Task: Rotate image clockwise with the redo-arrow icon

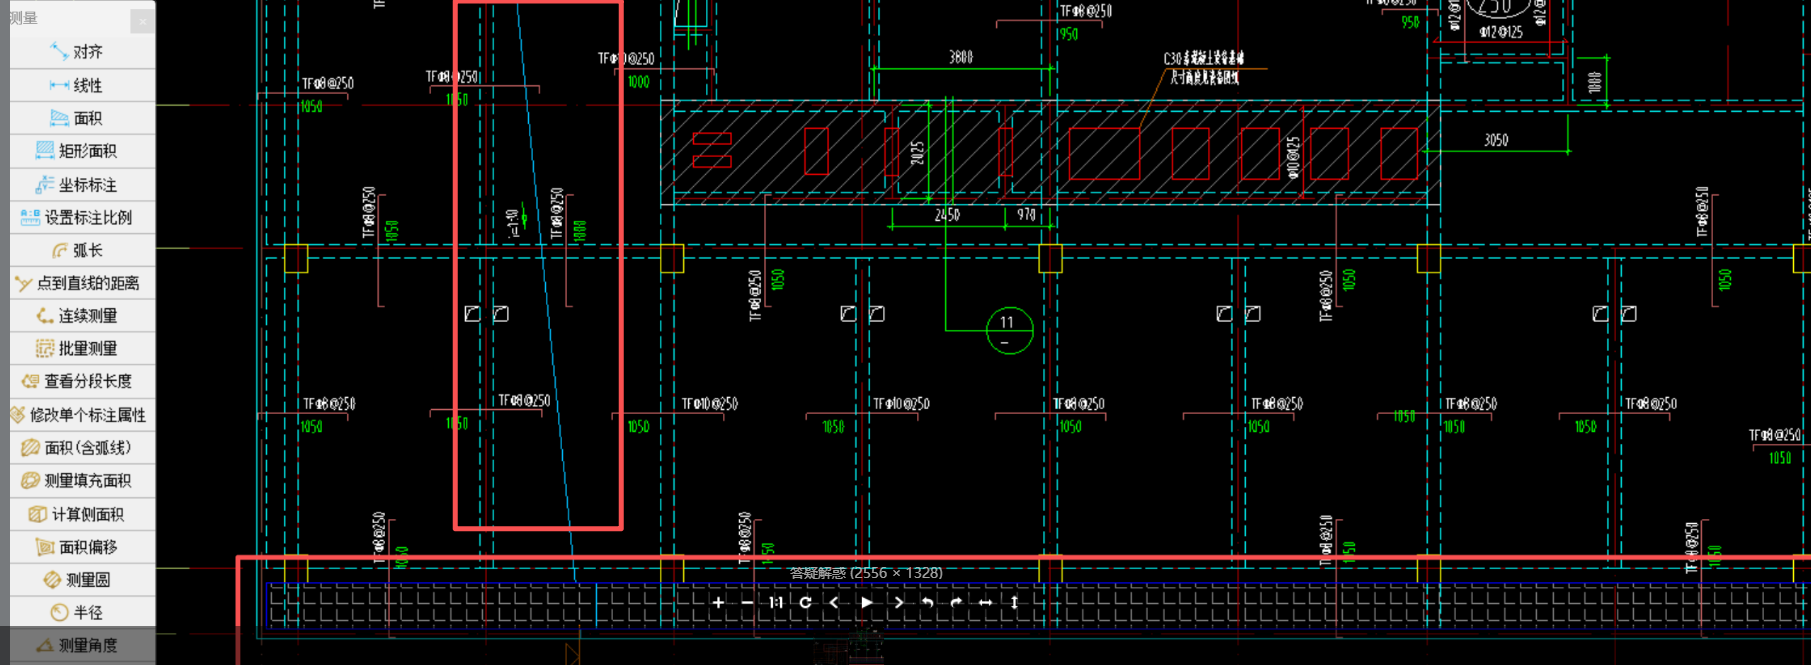Action: coord(956,602)
